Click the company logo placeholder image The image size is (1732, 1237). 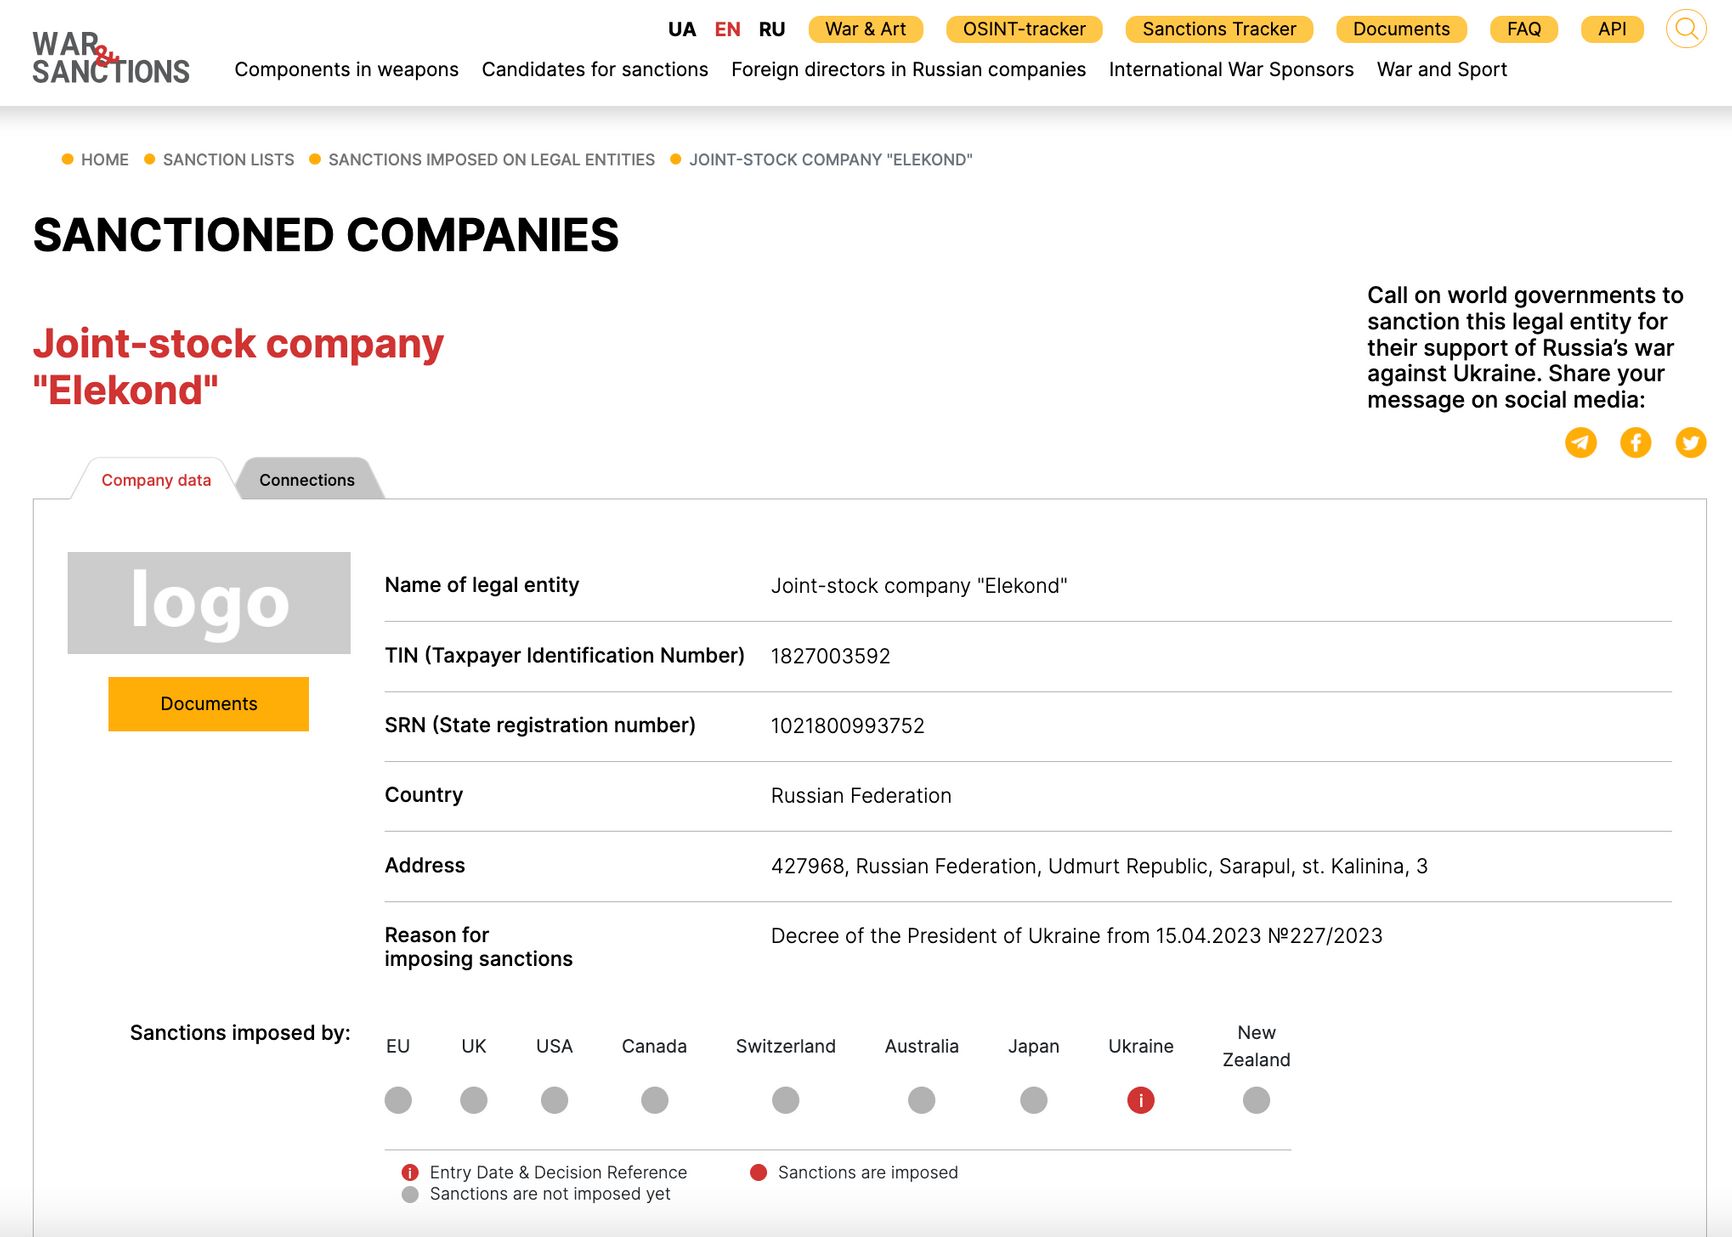click(x=208, y=603)
